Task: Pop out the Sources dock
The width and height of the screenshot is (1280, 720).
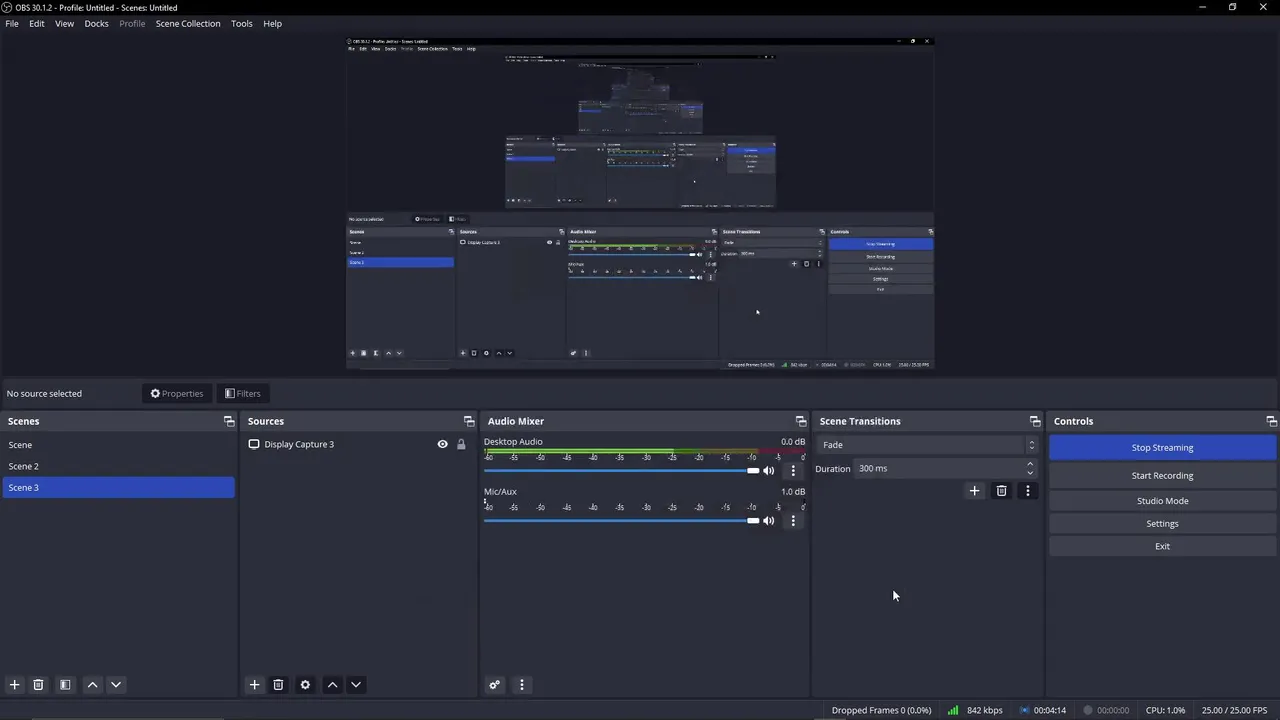Action: click(x=469, y=421)
